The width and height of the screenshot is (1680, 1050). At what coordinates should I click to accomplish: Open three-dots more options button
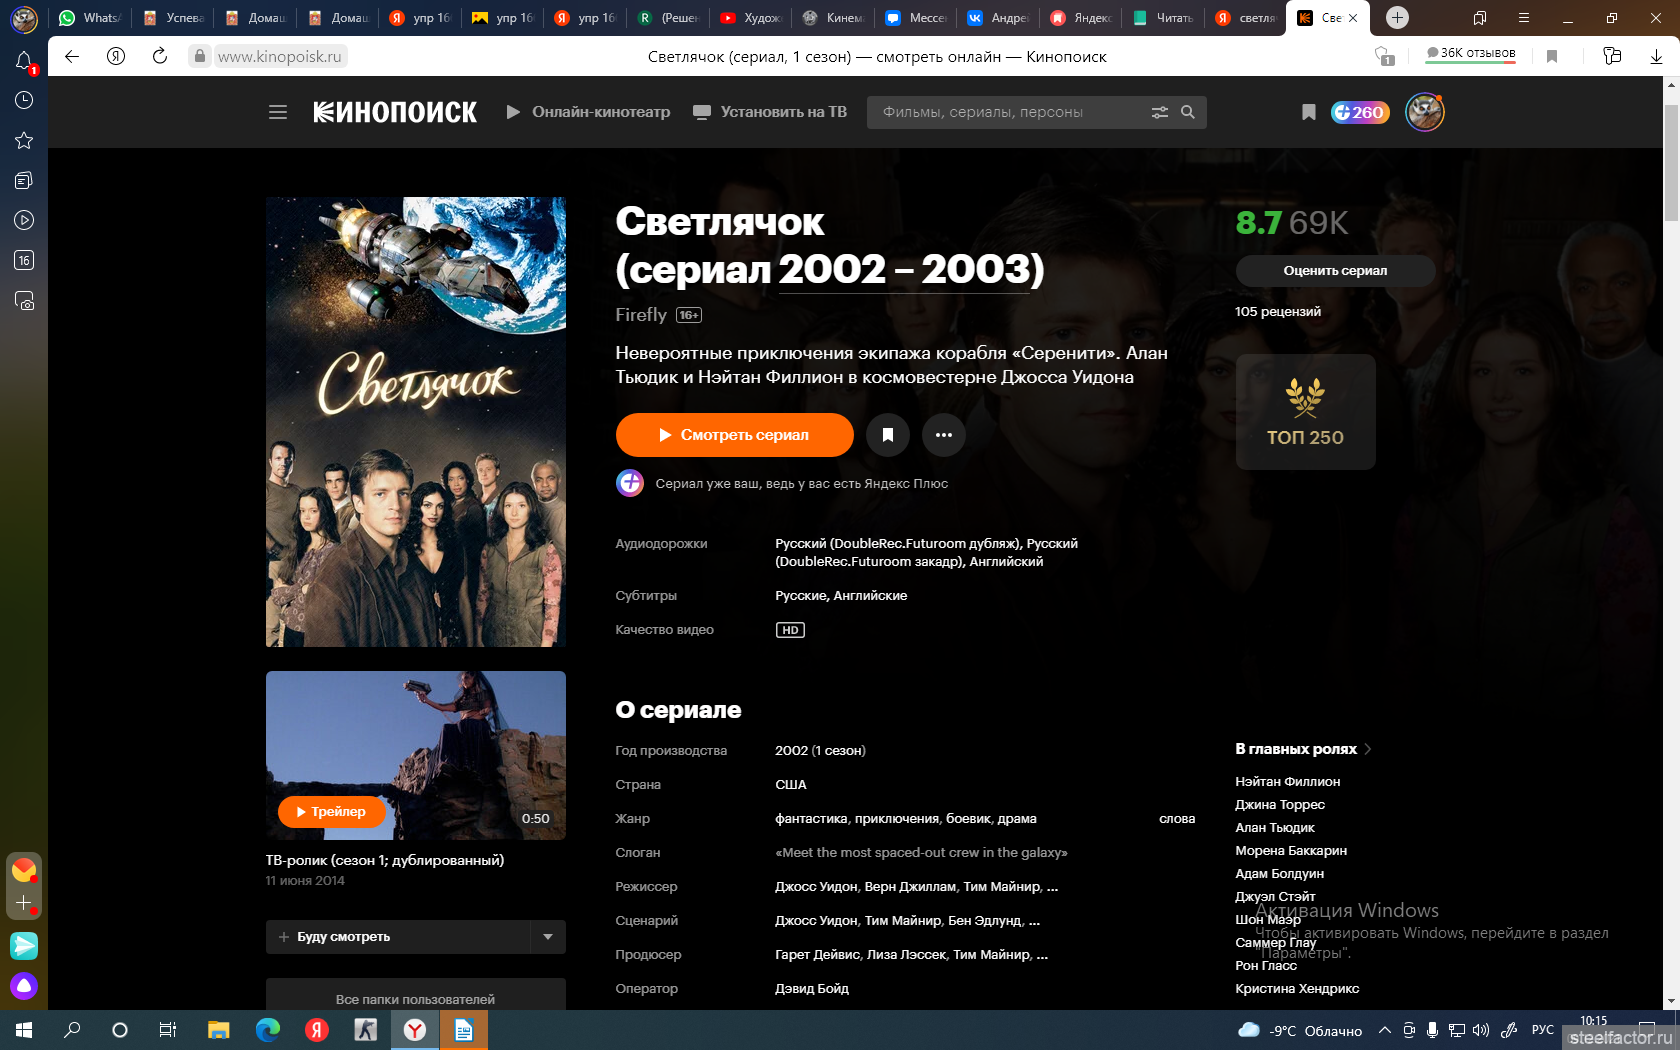click(943, 435)
